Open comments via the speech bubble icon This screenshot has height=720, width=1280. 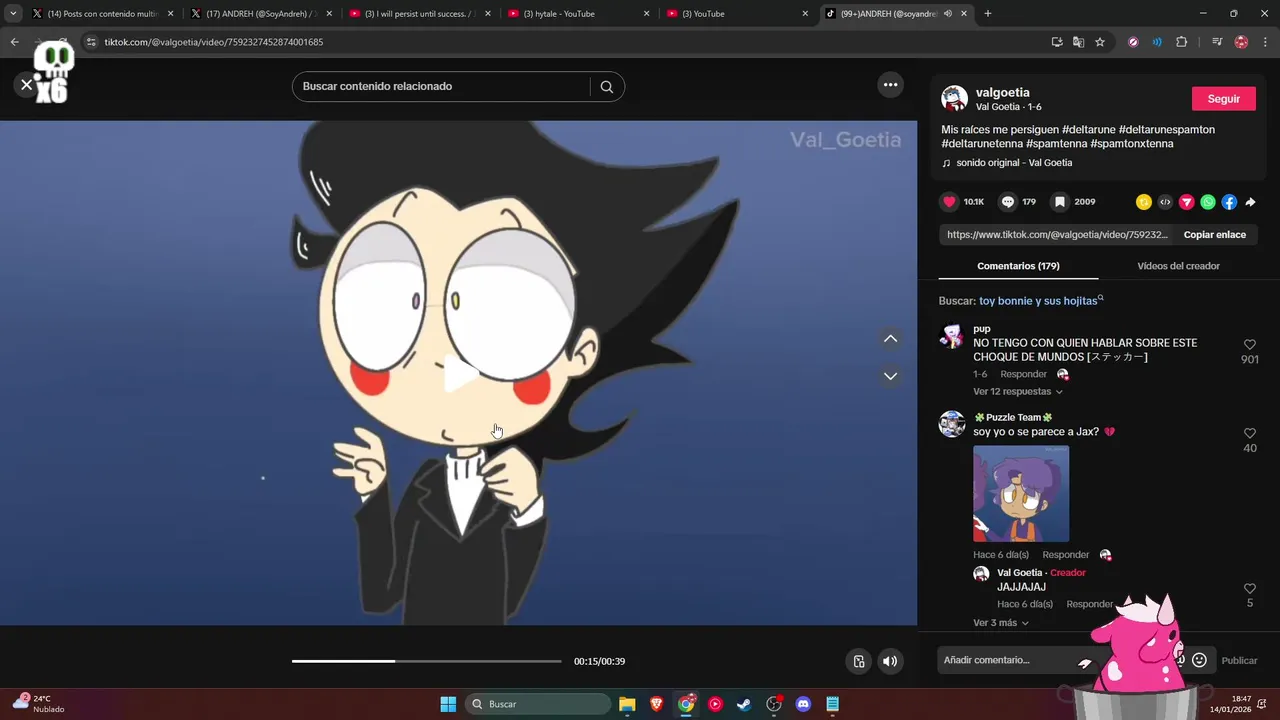(x=1008, y=202)
